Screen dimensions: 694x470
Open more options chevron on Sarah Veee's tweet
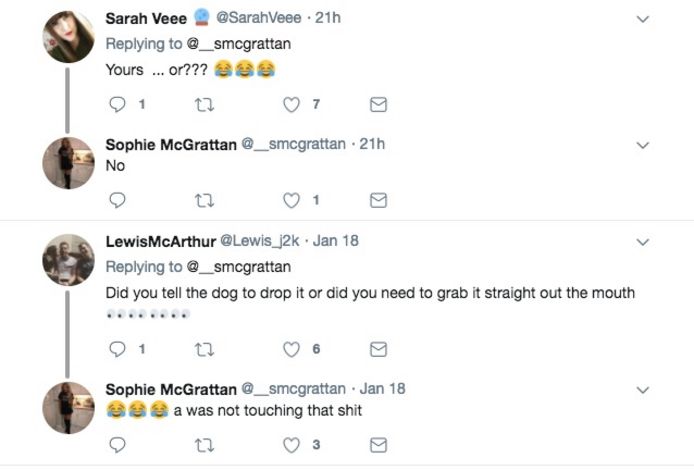point(643,19)
